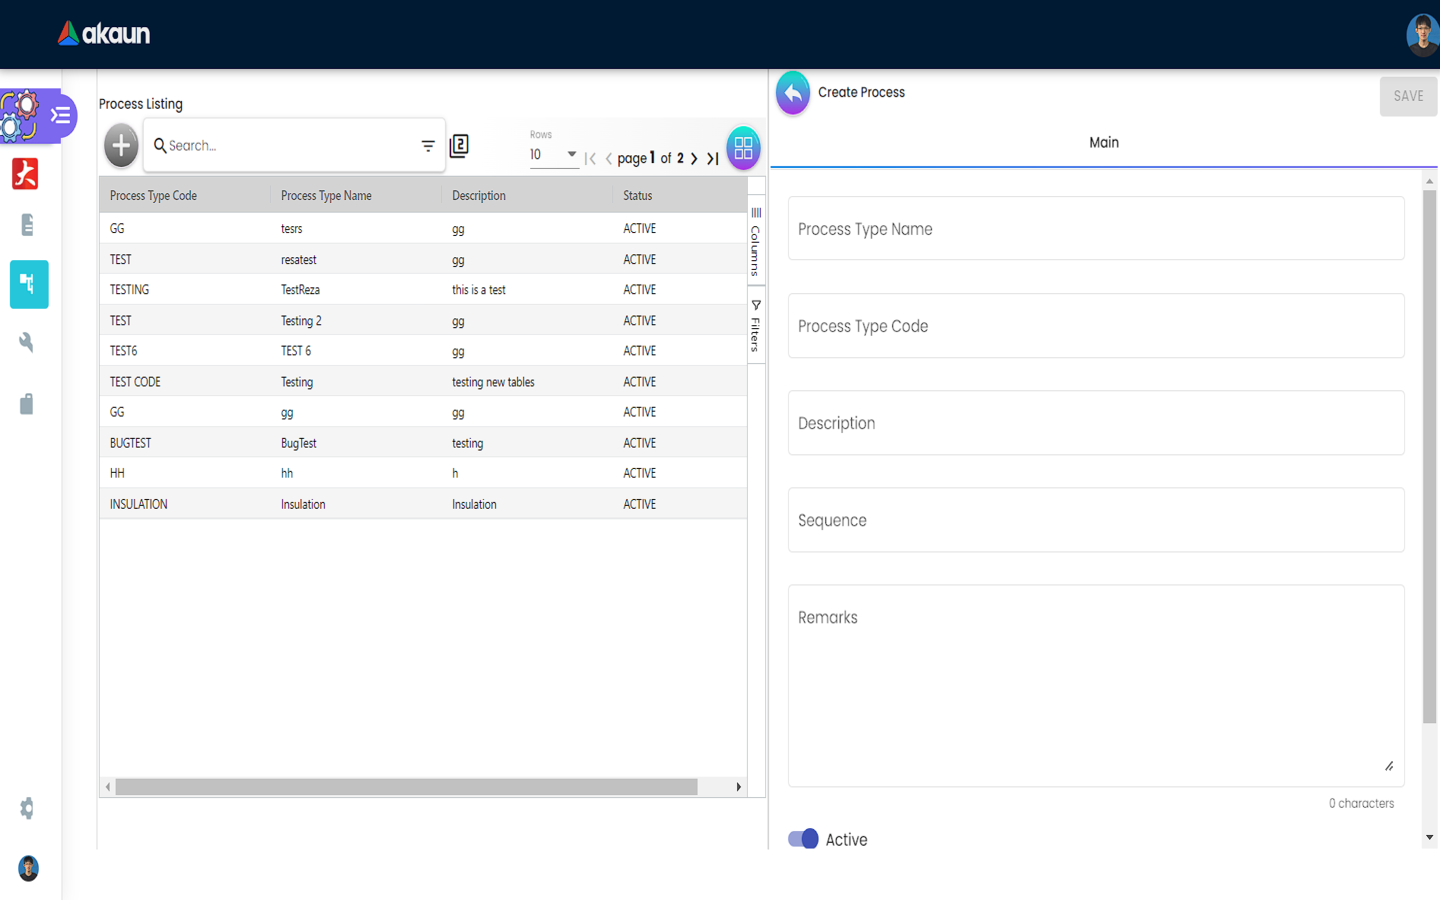This screenshot has width=1440, height=900.
Task: Open the Rows per page dropdown
Action: 553,155
